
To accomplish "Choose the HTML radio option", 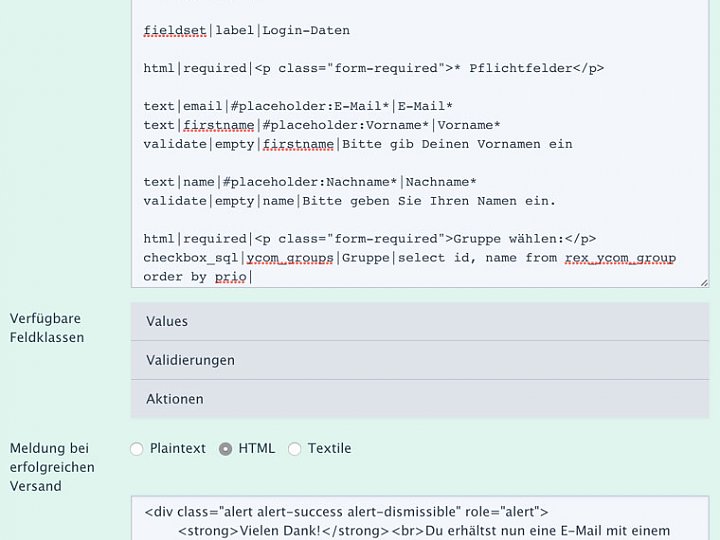I will tap(225, 449).
